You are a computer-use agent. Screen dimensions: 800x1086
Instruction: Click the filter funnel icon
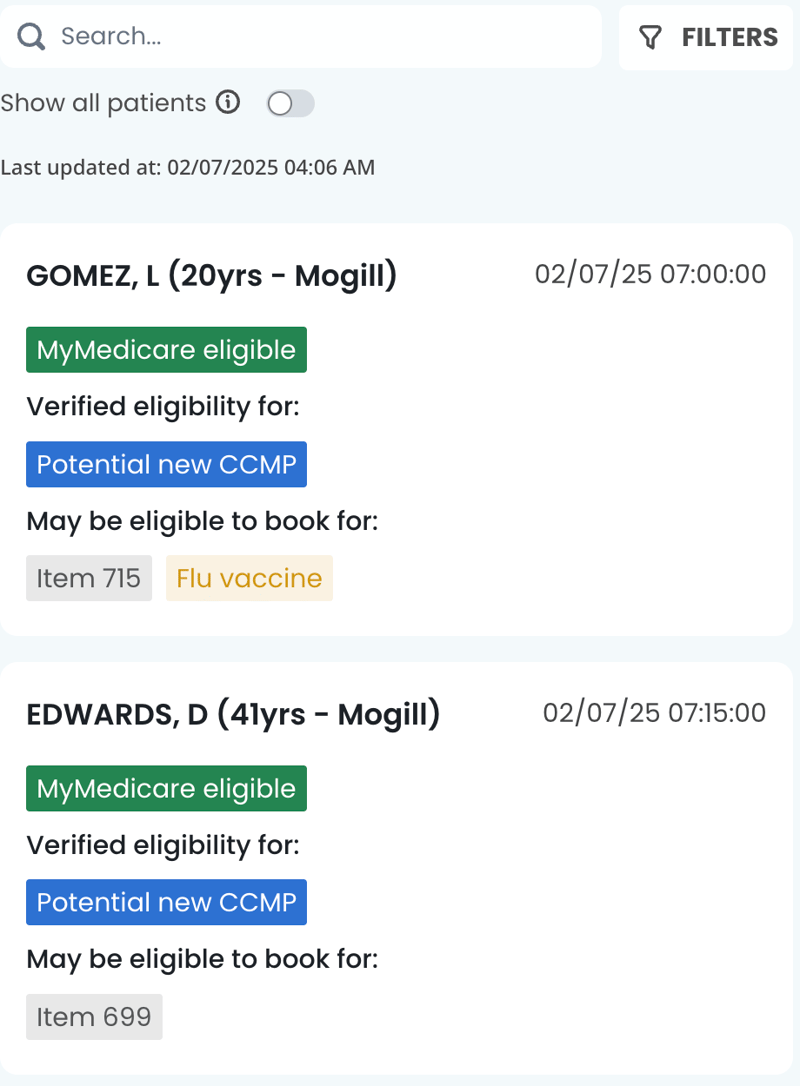(651, 38)
